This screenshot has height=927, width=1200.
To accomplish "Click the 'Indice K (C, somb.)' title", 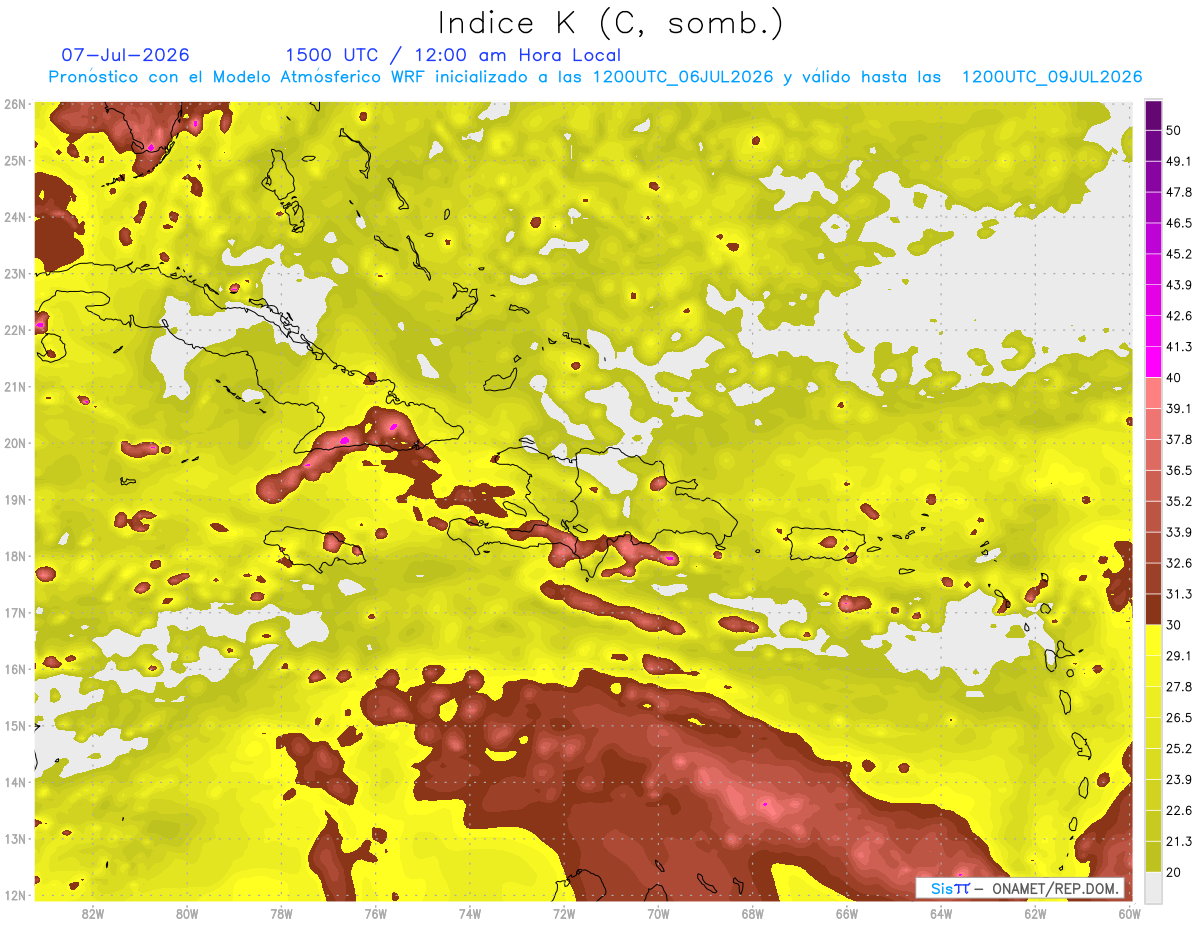I will click(611, 24).
